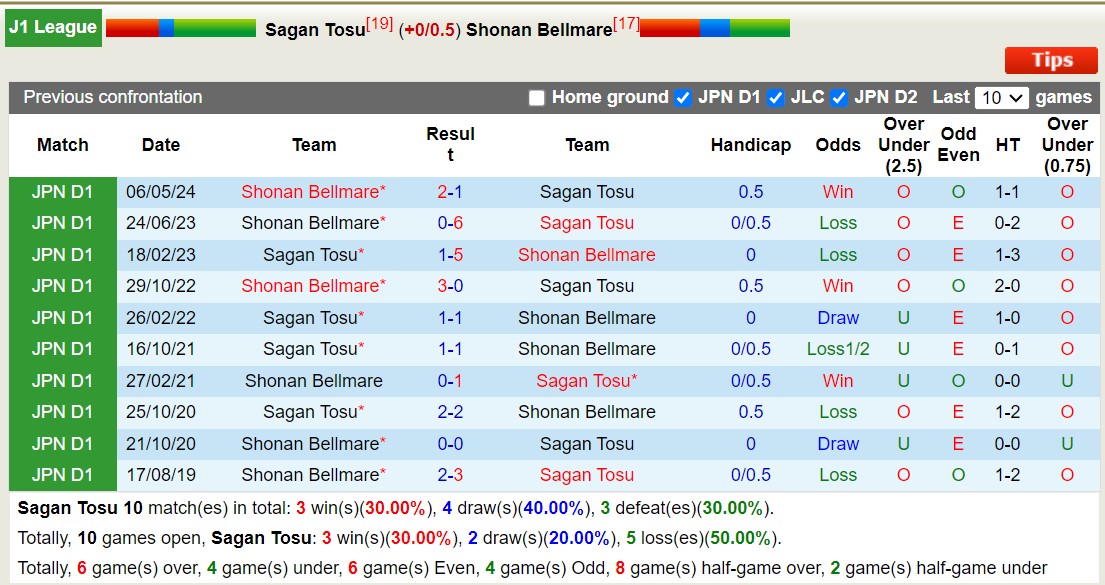Click the 2-1 result of the top match
The height and width of the screenshot is (585, 1105).
click(451, 192)
